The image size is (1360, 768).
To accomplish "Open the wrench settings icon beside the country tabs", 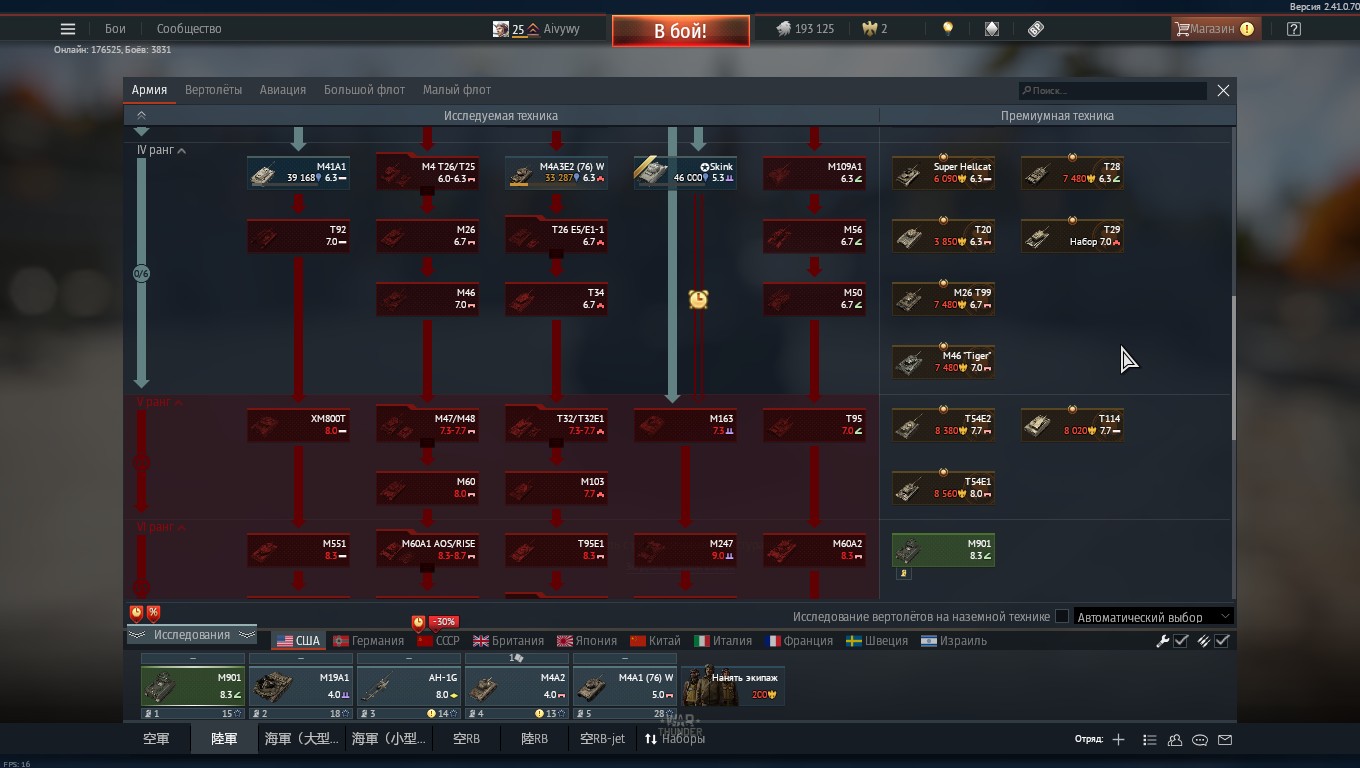I will [1162, 641].
